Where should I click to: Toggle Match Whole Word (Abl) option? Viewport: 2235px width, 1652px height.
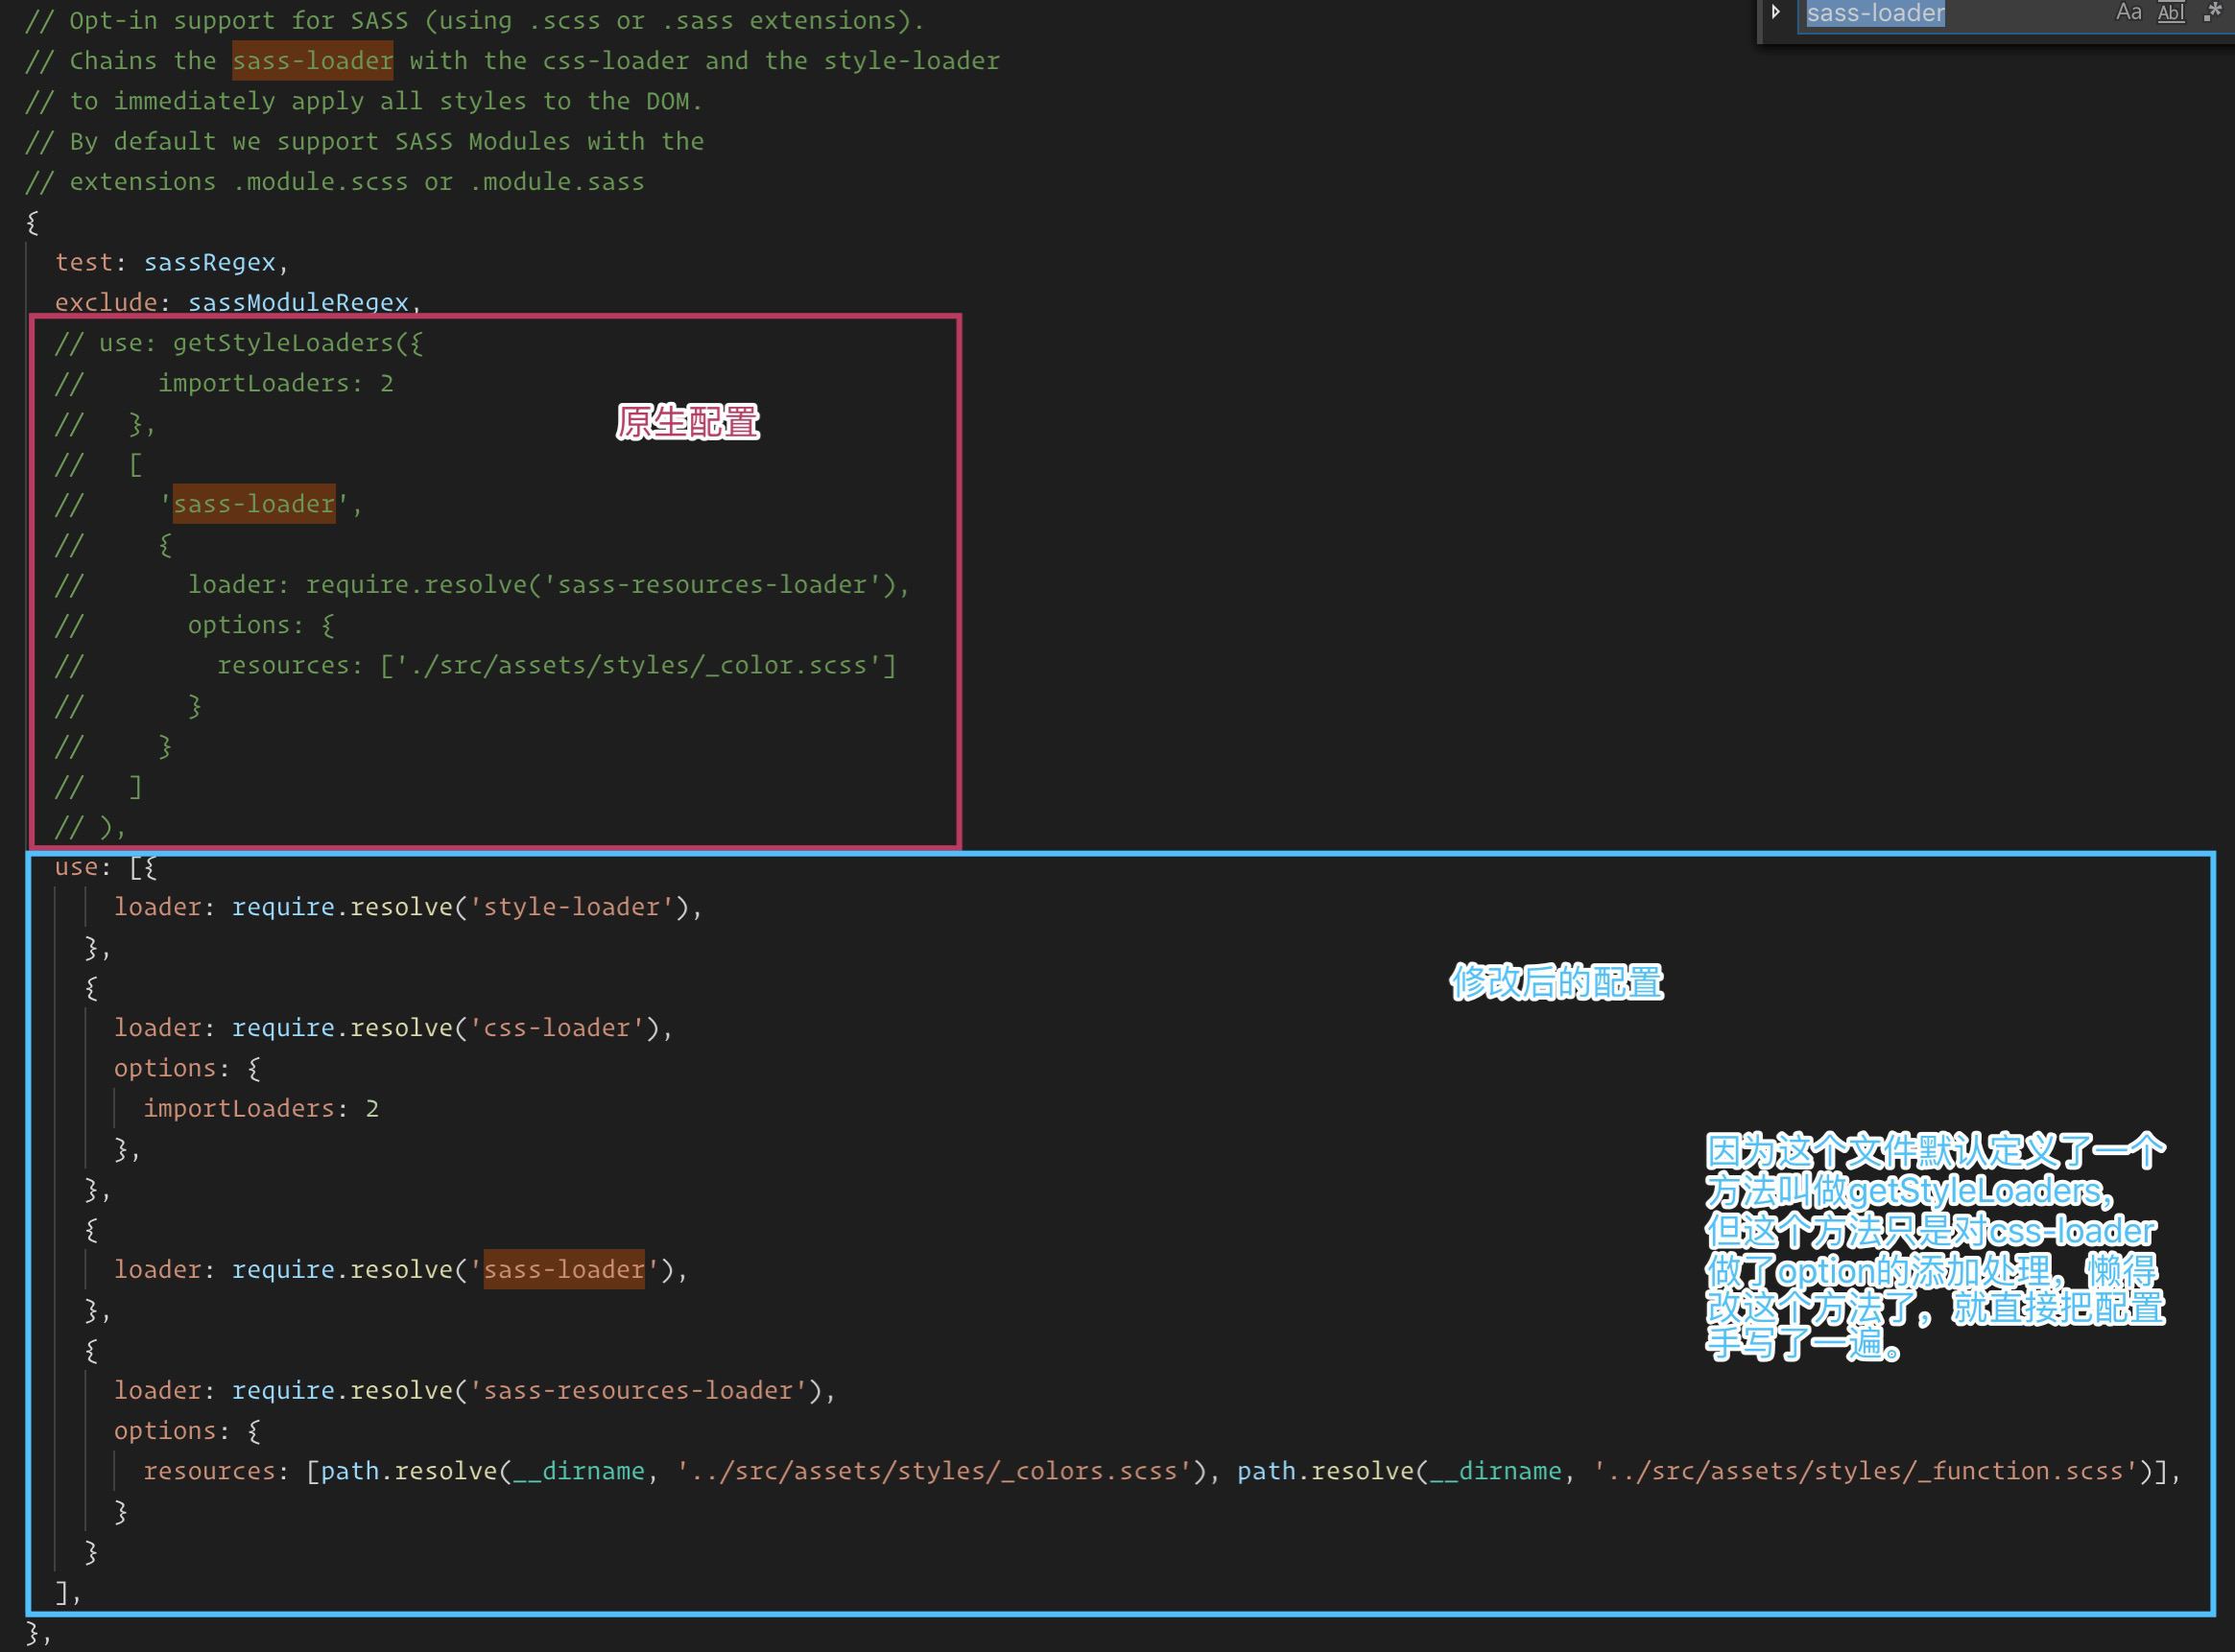[2171, 13]
